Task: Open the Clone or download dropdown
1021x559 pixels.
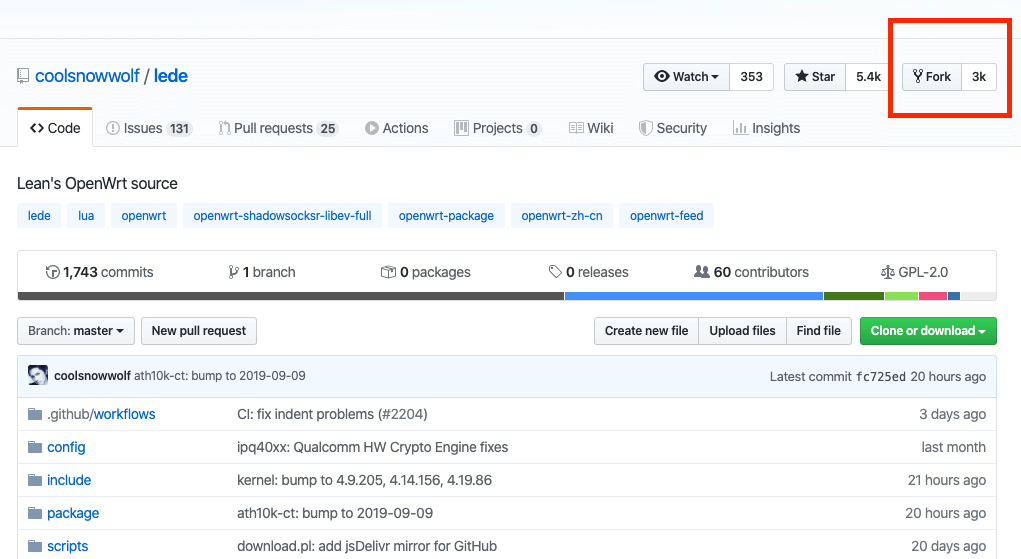Action: click(x=927, y=331)
